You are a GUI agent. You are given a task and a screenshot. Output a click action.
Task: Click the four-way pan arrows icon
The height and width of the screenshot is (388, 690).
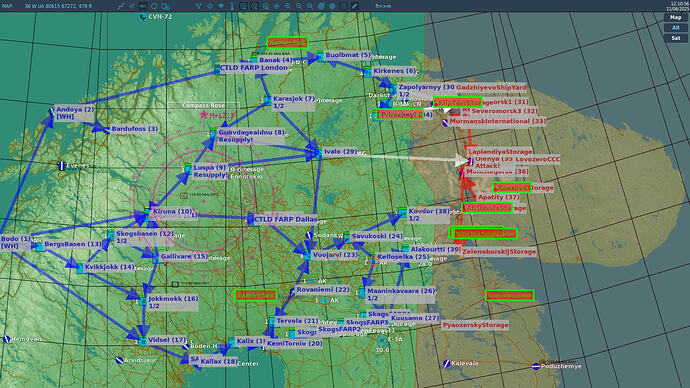pyautogui.click(x=276, y=6)
